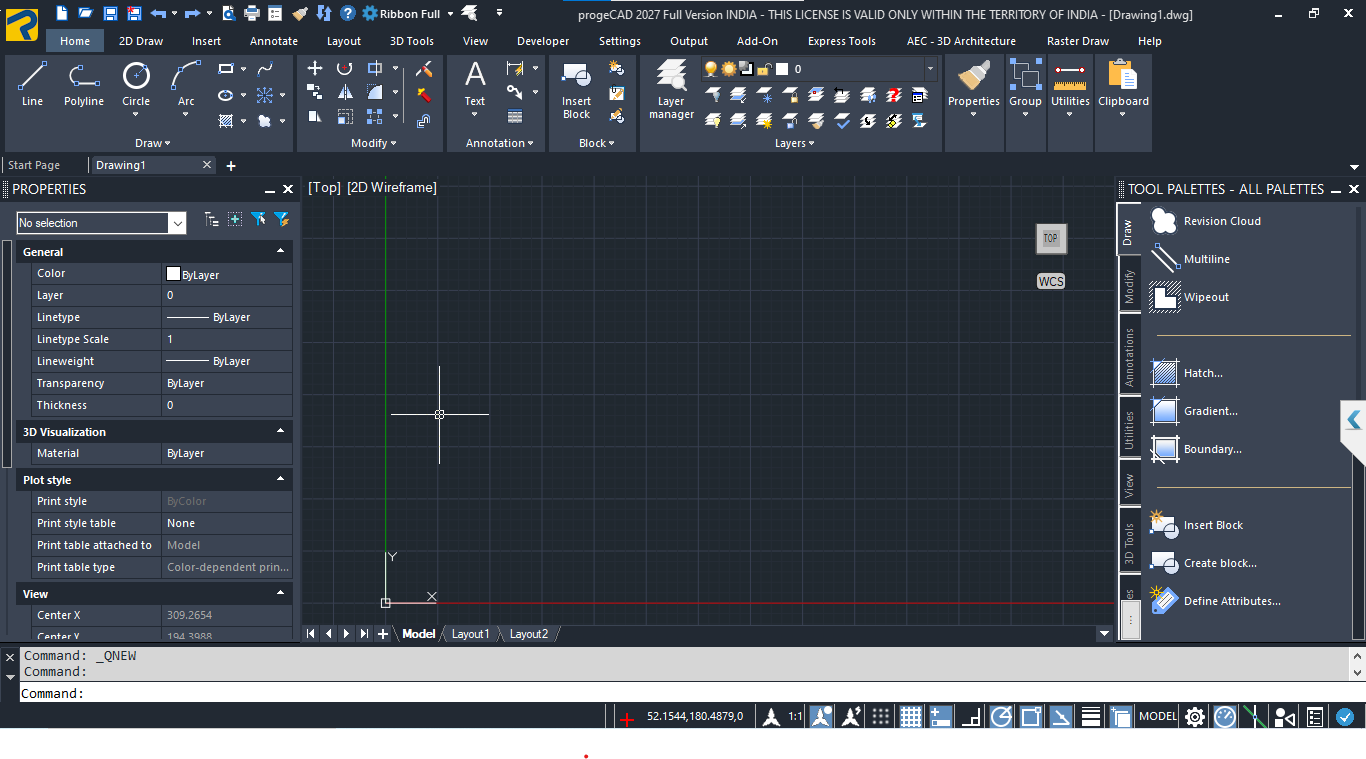
Task: Click the Table icon in Annotation panel
Action: pyautogui.click(x=515, y=117)
